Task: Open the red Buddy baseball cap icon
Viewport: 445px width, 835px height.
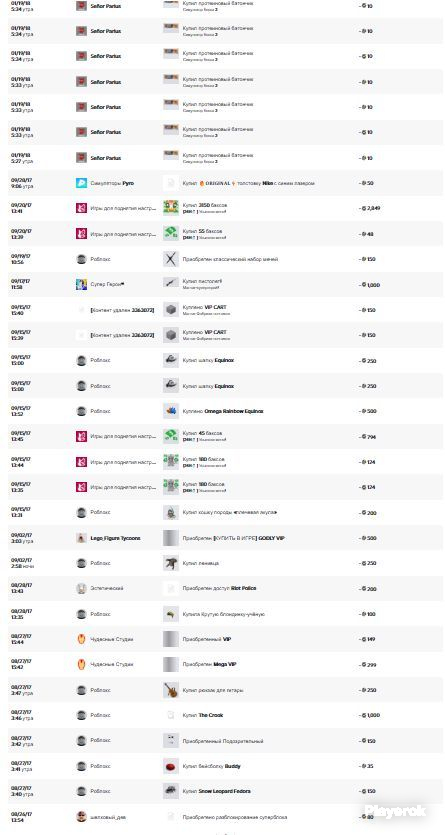Action: [x=171, y=766]
